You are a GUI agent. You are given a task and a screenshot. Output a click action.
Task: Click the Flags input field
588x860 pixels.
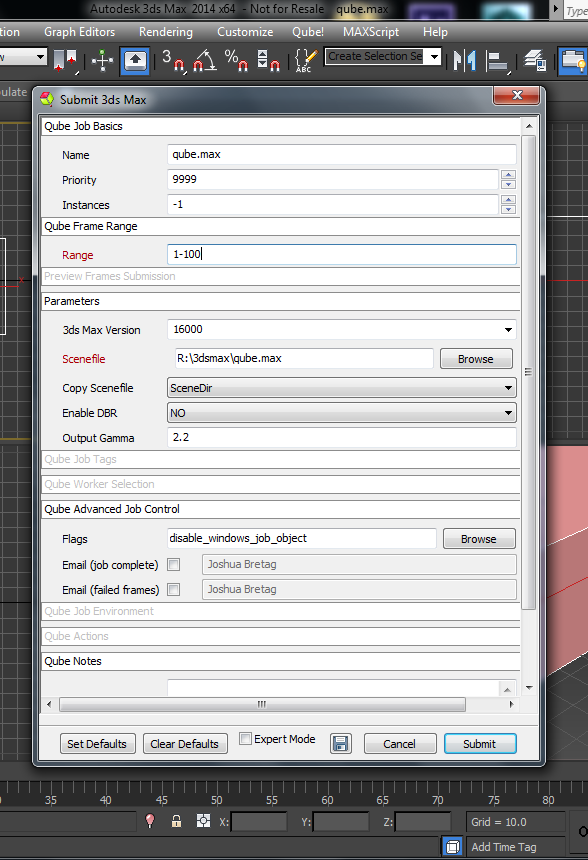point(302,538)
